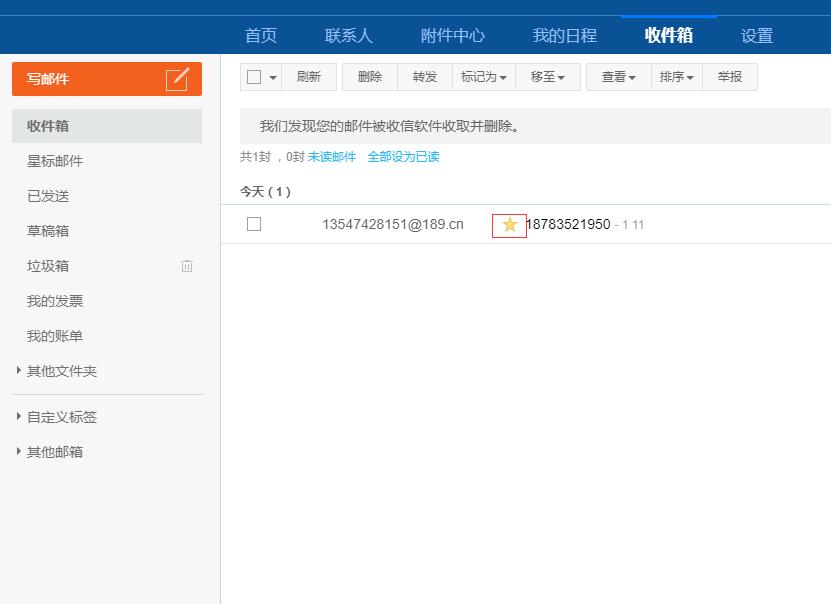Toggle the select-all checkbox in toolbar
This screenshot has width=831, height=604.
[x=254, y=77]
